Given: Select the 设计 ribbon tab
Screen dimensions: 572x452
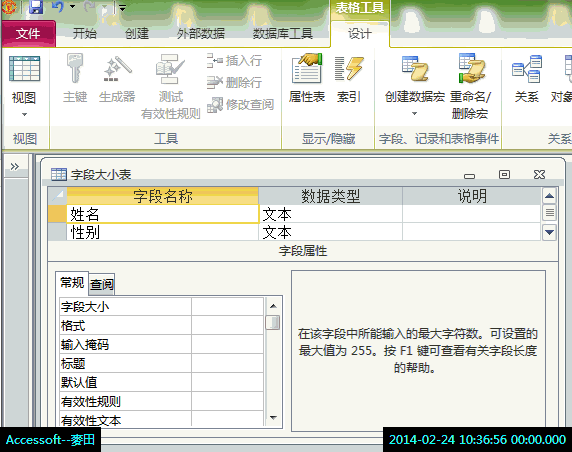Looking at the screenshot, I should [360, 34].
